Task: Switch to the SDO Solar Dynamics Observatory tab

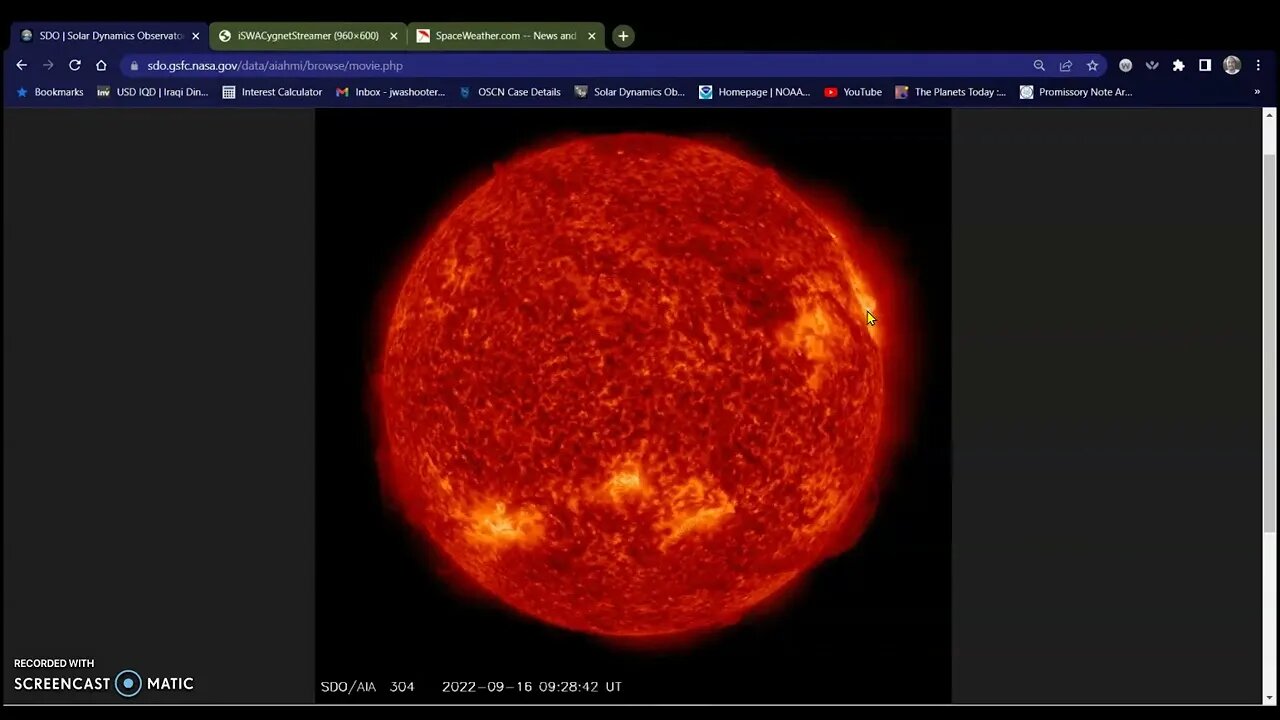Action: point(110,36)
